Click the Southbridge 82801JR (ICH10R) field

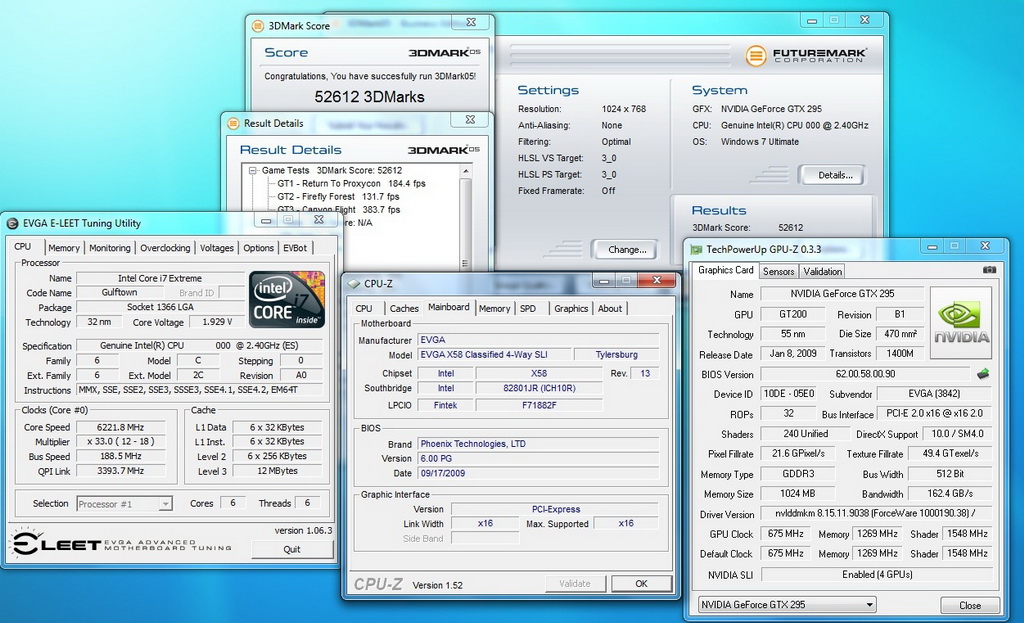(539, 388)
